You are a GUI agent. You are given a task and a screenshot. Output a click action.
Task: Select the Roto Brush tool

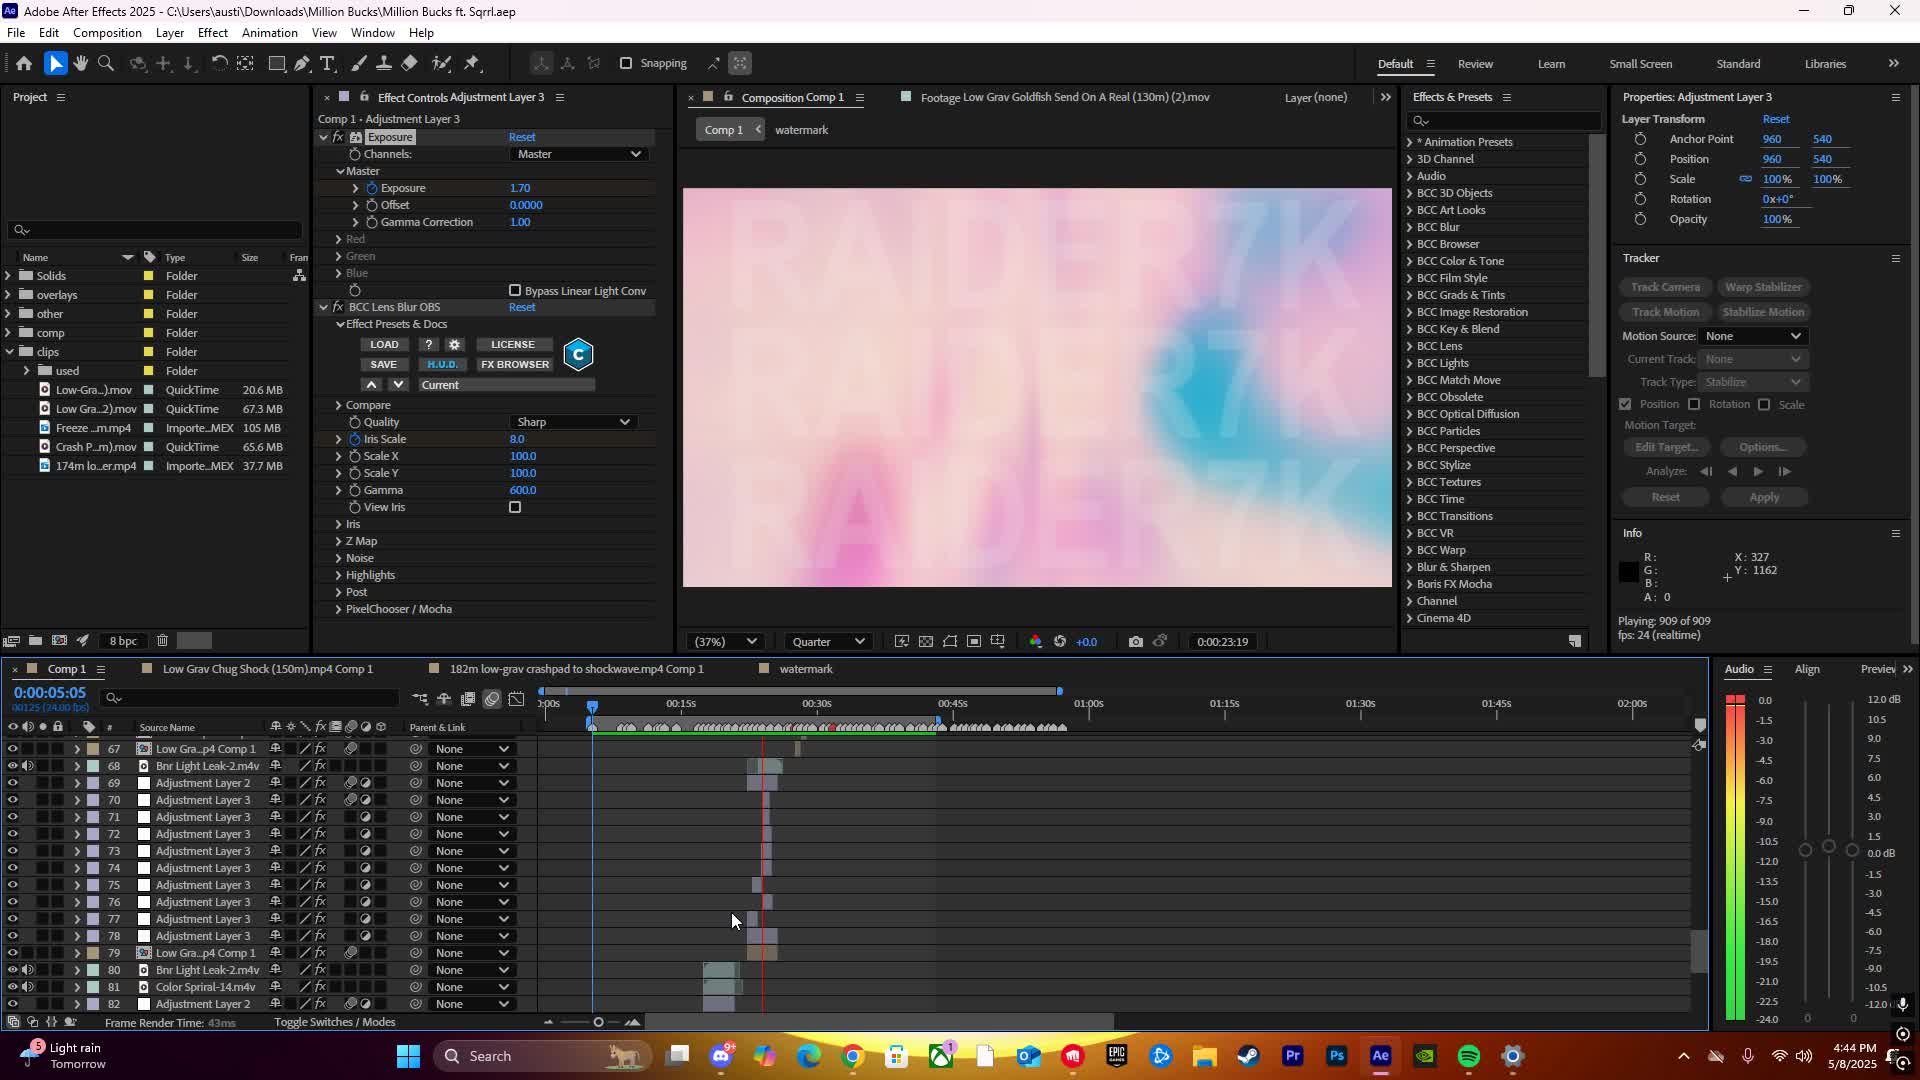443,63
